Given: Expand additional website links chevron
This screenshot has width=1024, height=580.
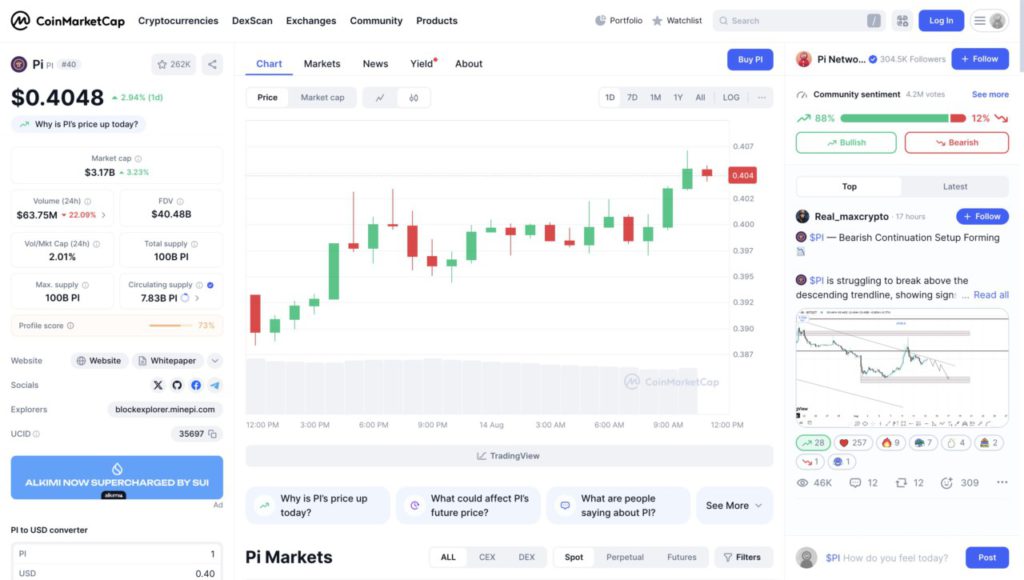Looking at the screenshot, I should click(x=215, y=361).
